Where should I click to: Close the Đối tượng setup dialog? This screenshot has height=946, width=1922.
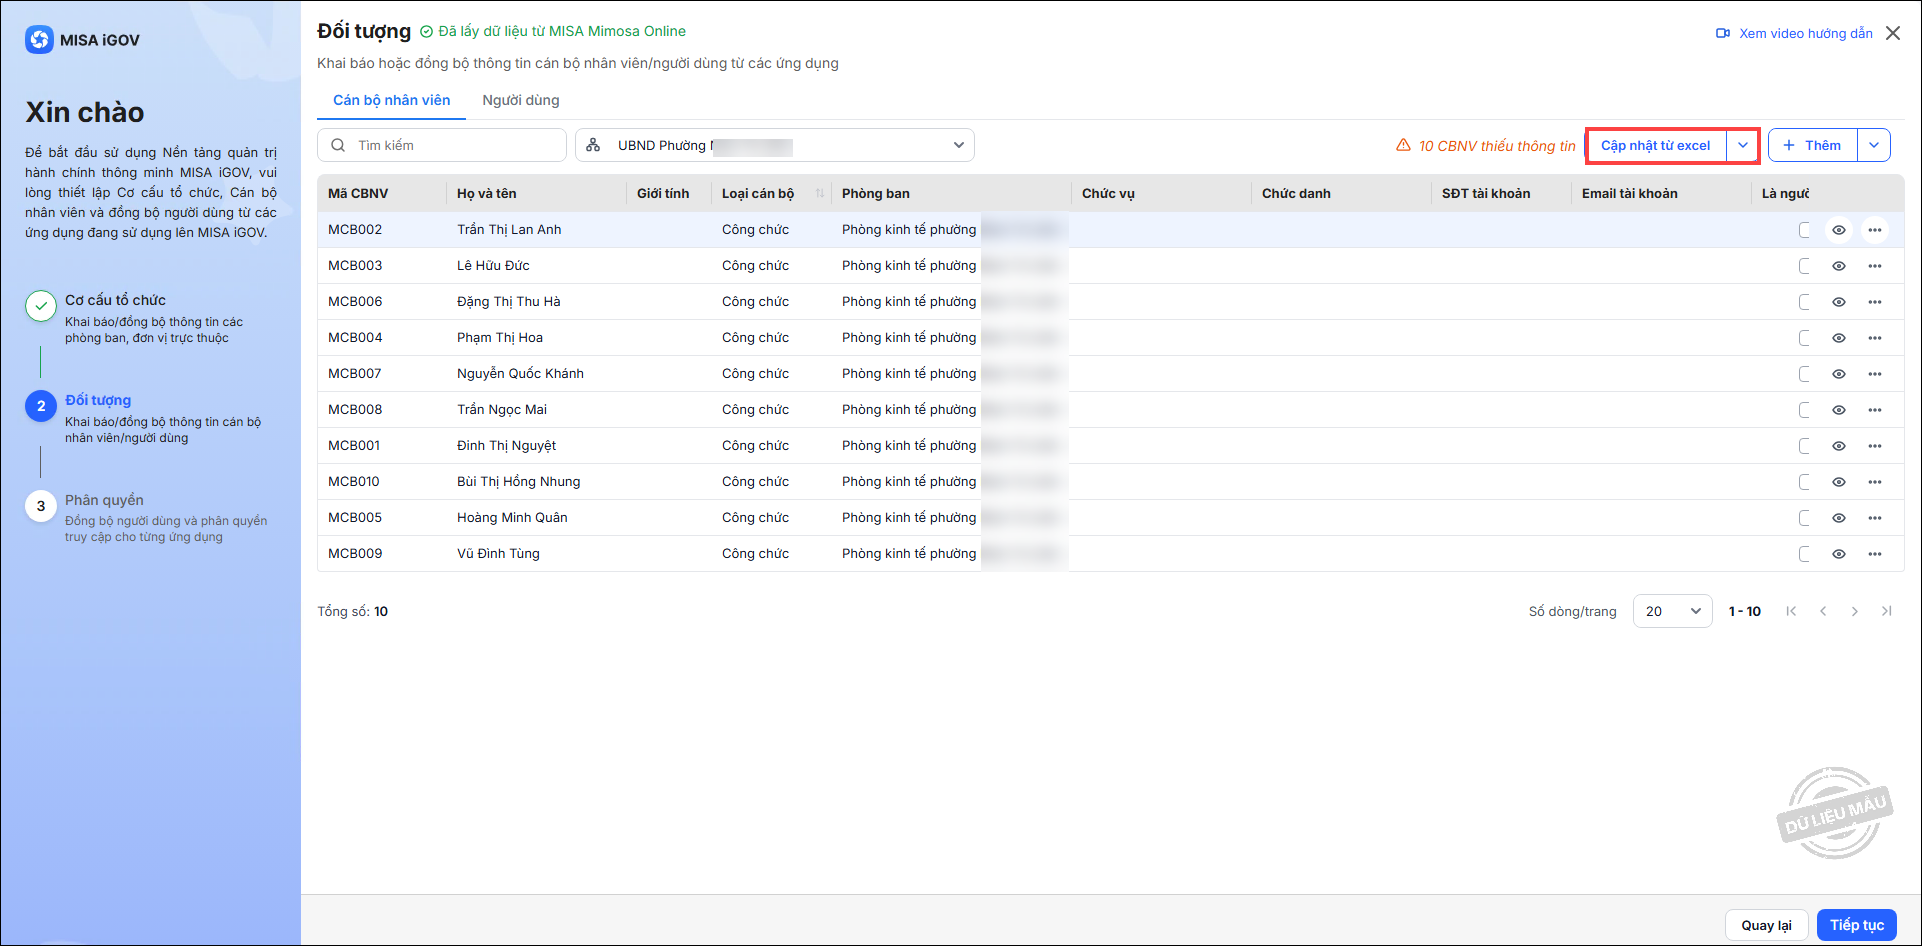click(1893, 33)
